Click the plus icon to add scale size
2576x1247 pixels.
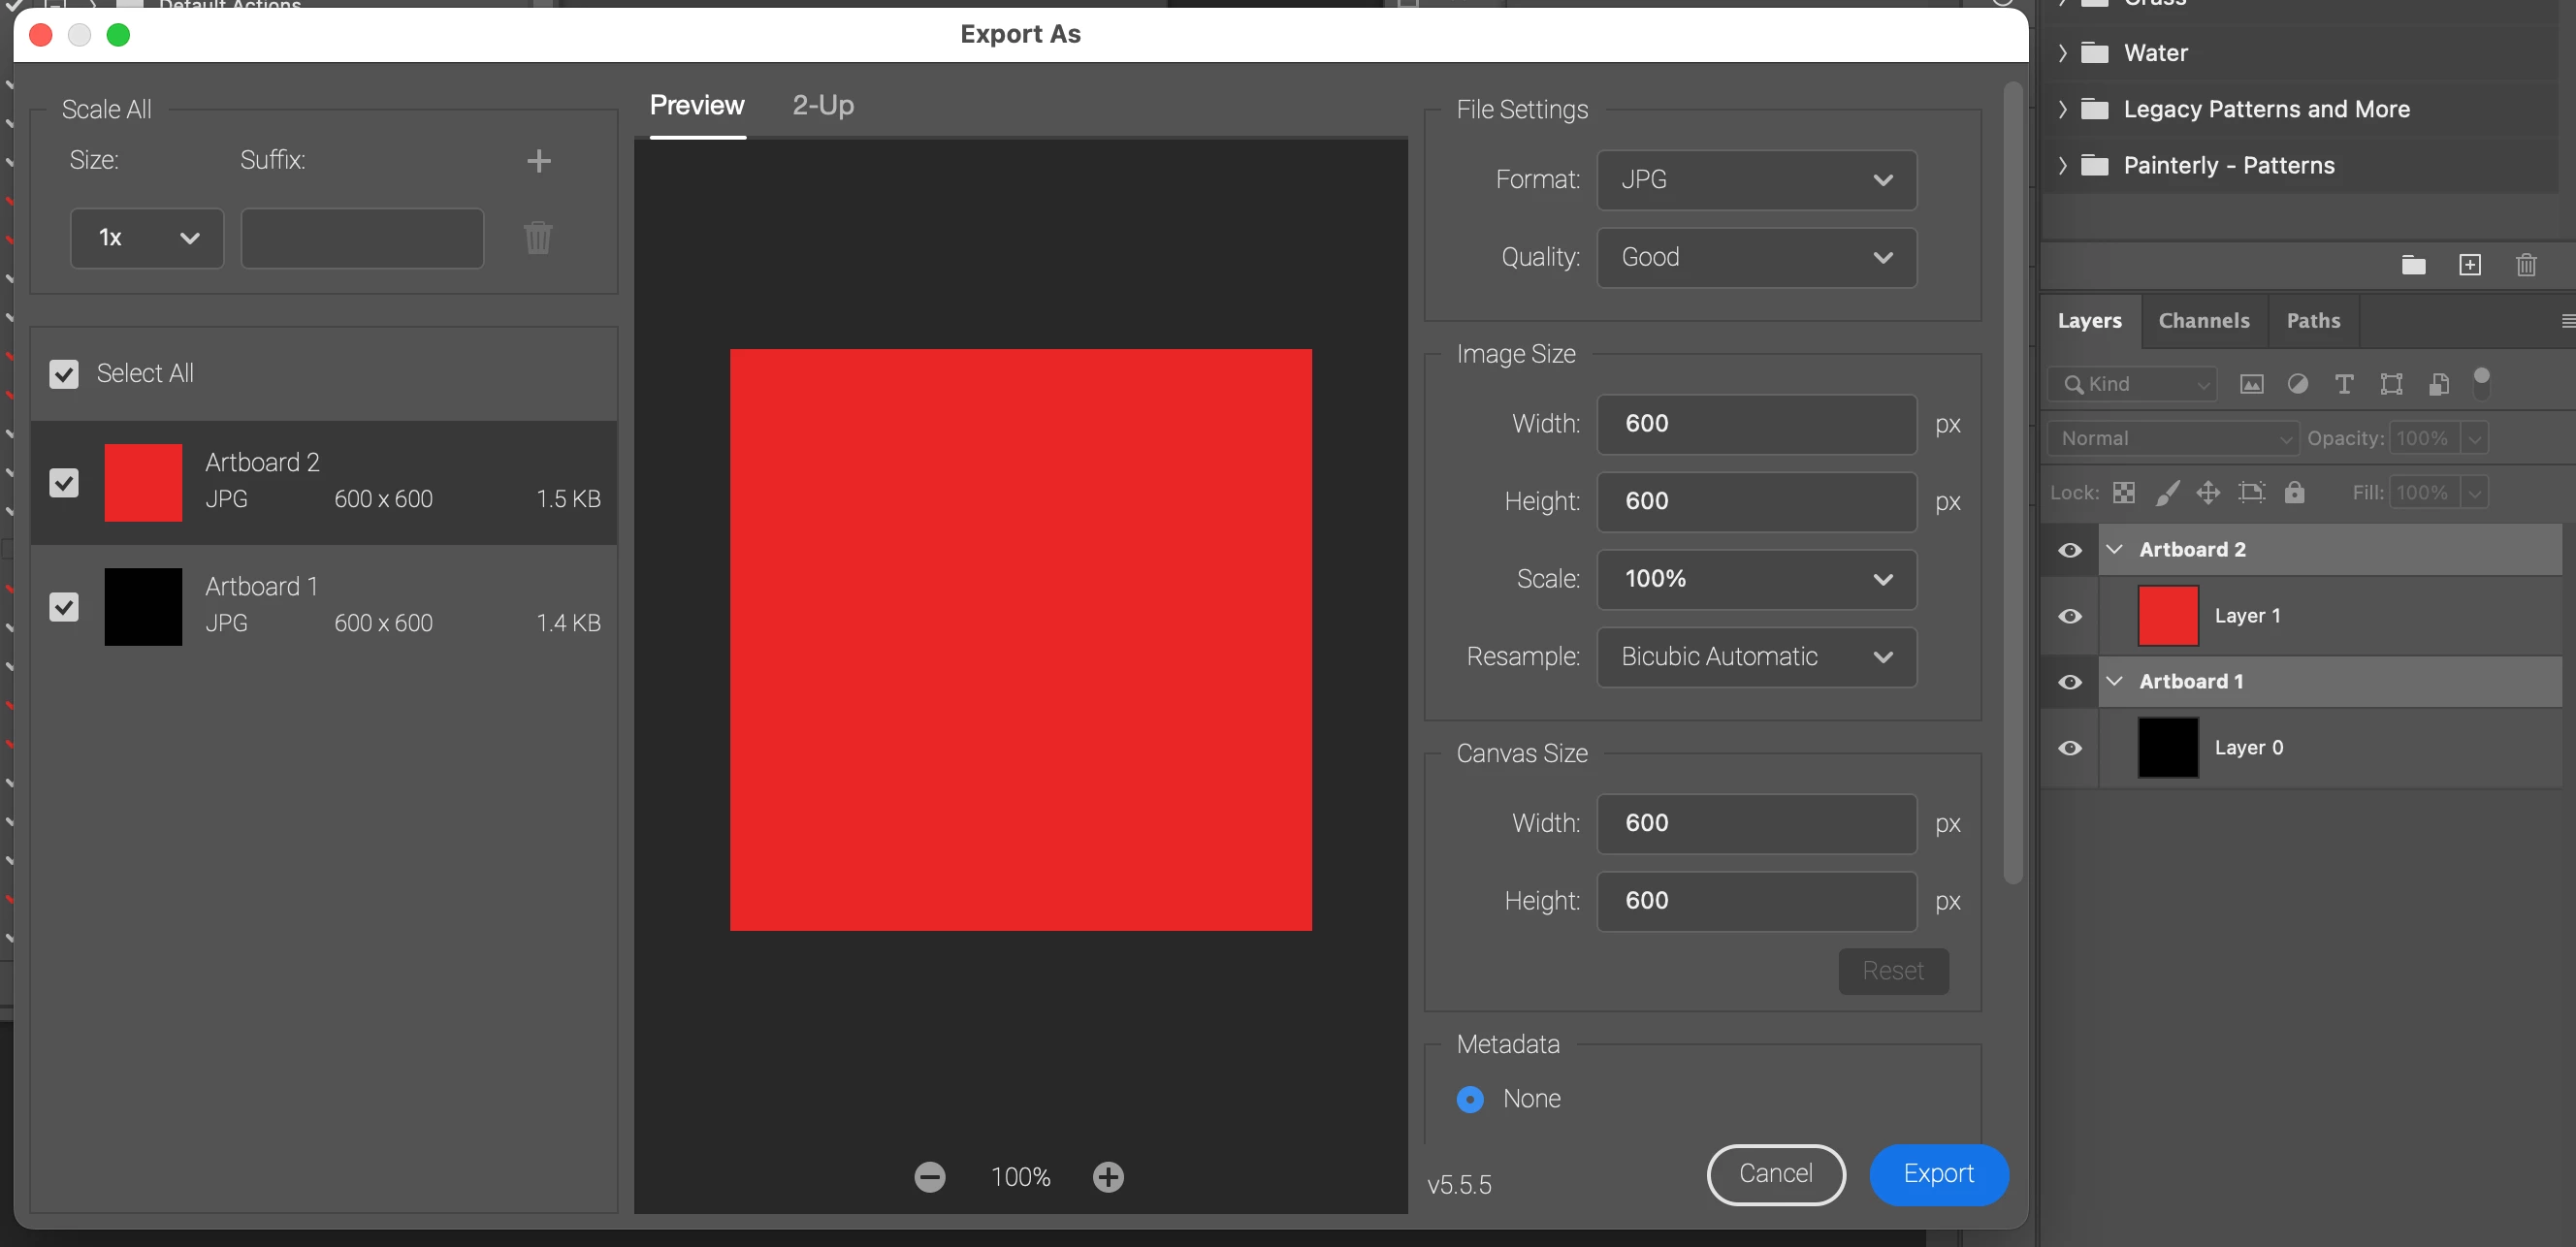pos(538,161)
